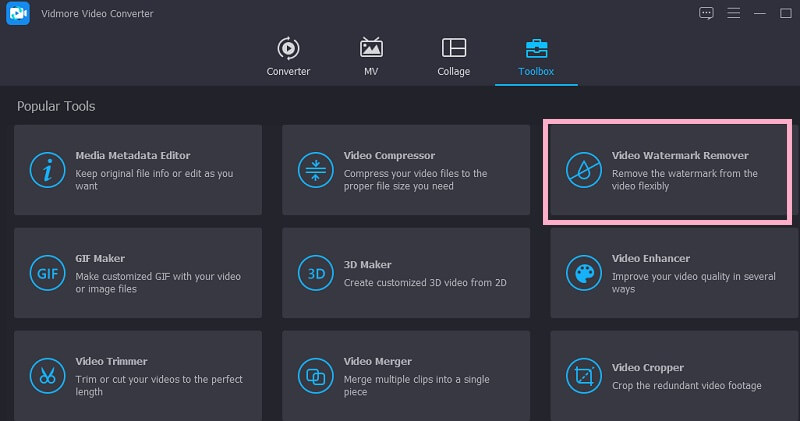Click the Video Enhancer palette icon
This screenshot has height=421, width=800.
point(582,273)
